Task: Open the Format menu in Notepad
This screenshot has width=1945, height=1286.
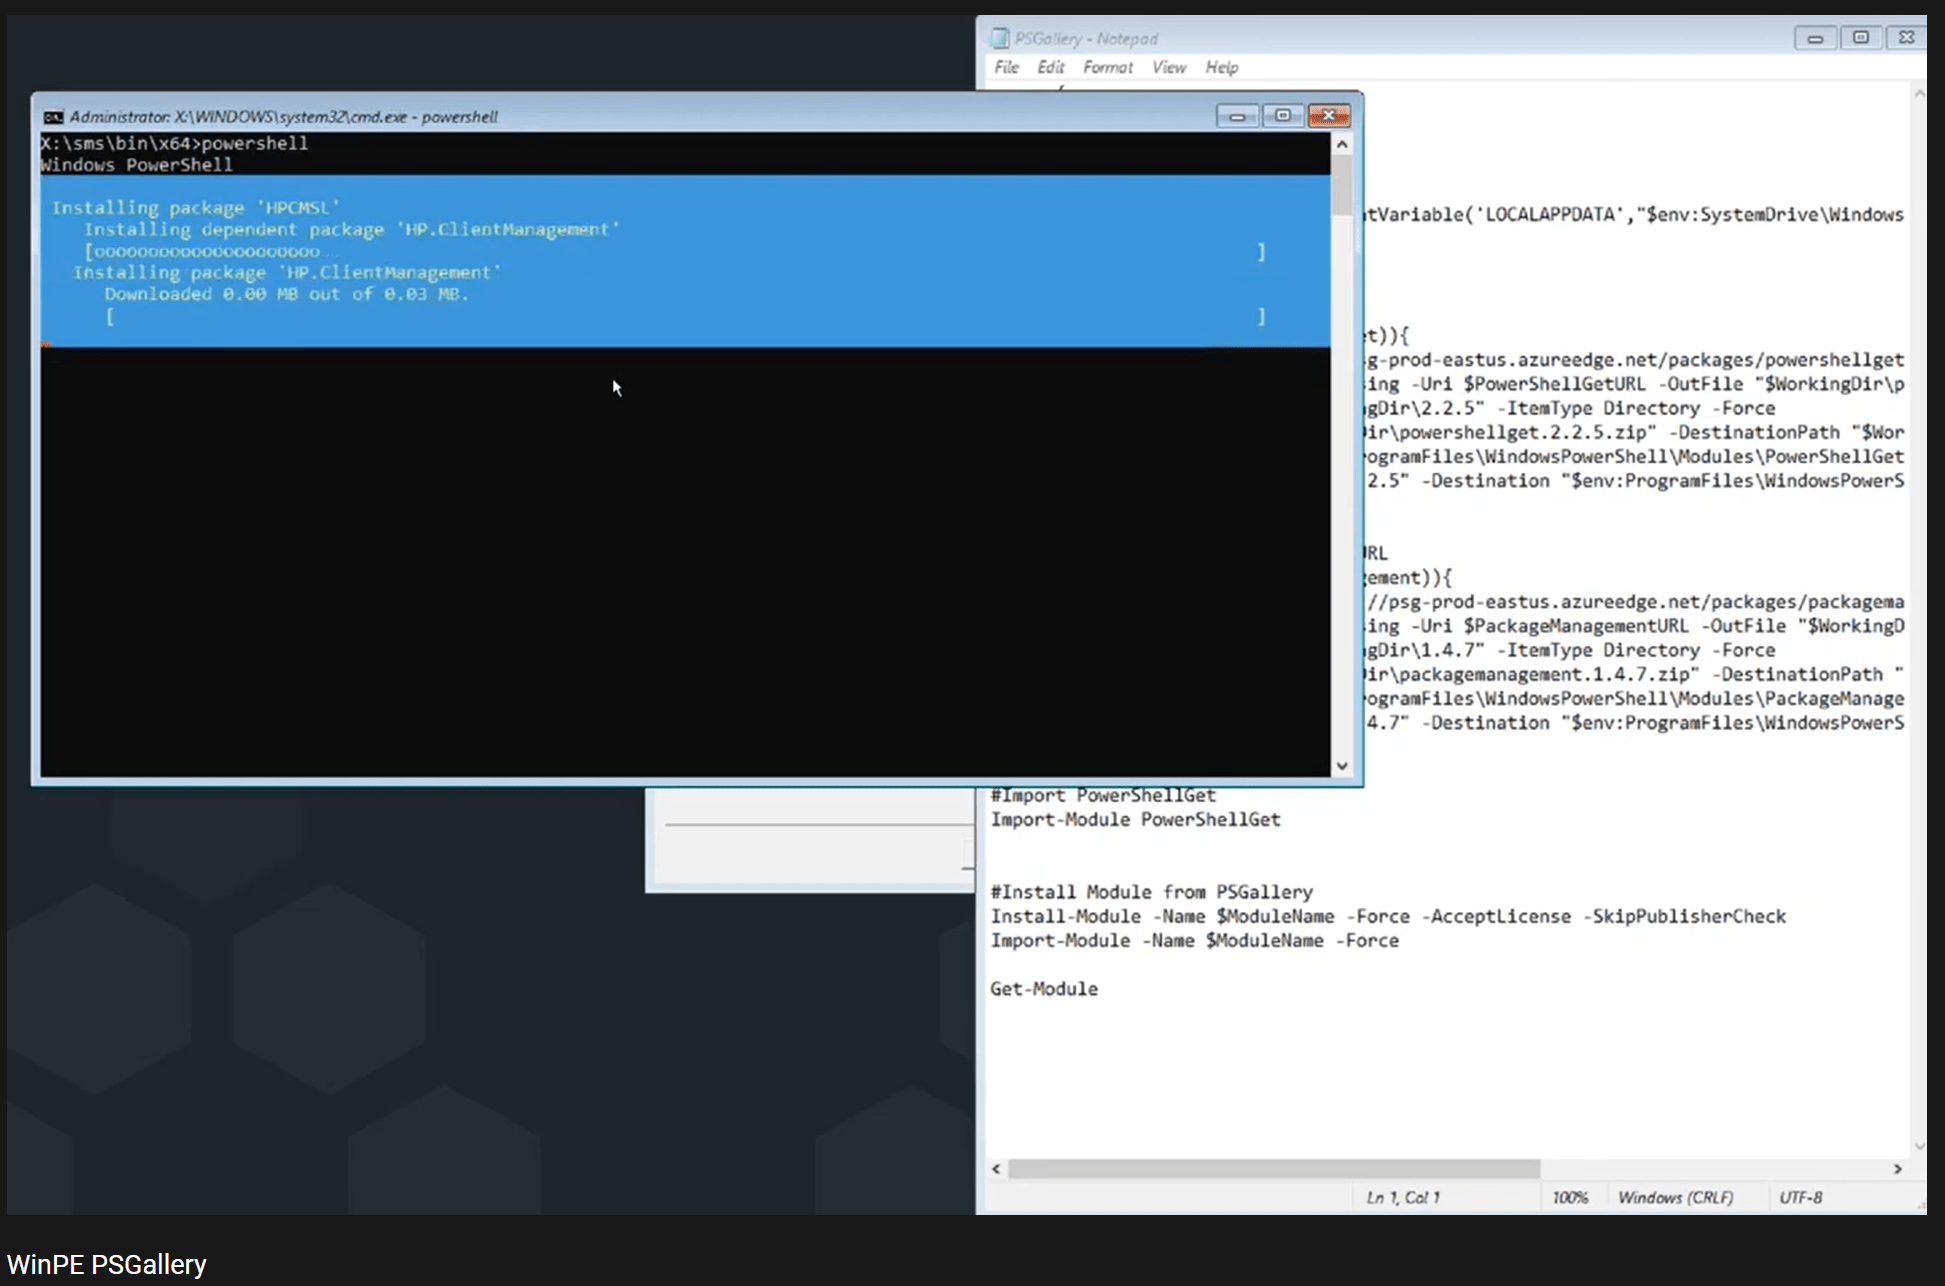Action: click(1107, 67)
